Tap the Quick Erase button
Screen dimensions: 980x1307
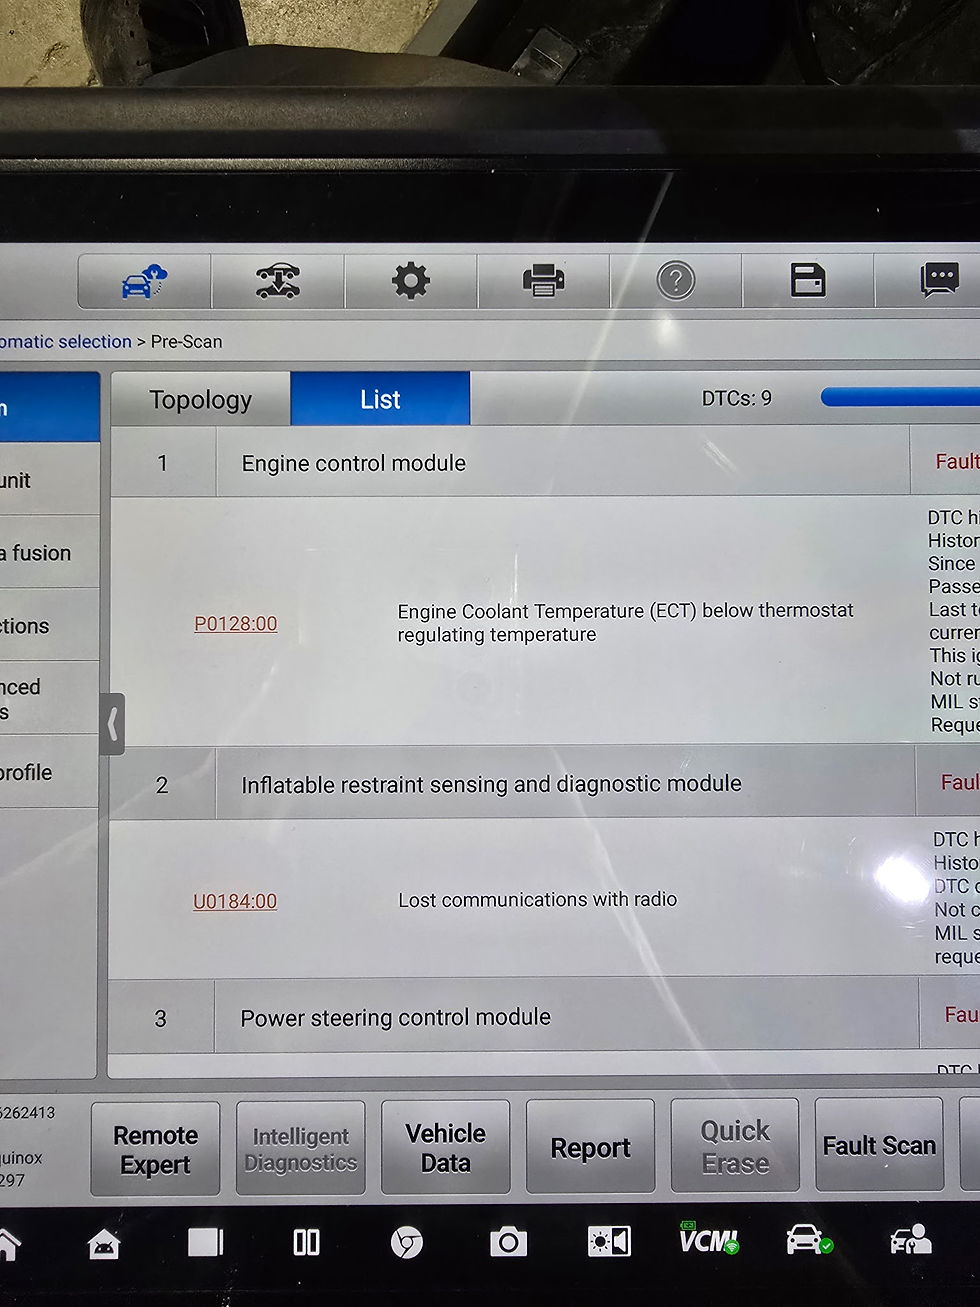735,1146
